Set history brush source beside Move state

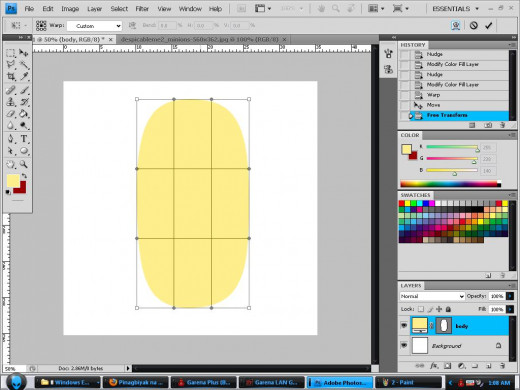pyautogui.click(x=404, y=105)
